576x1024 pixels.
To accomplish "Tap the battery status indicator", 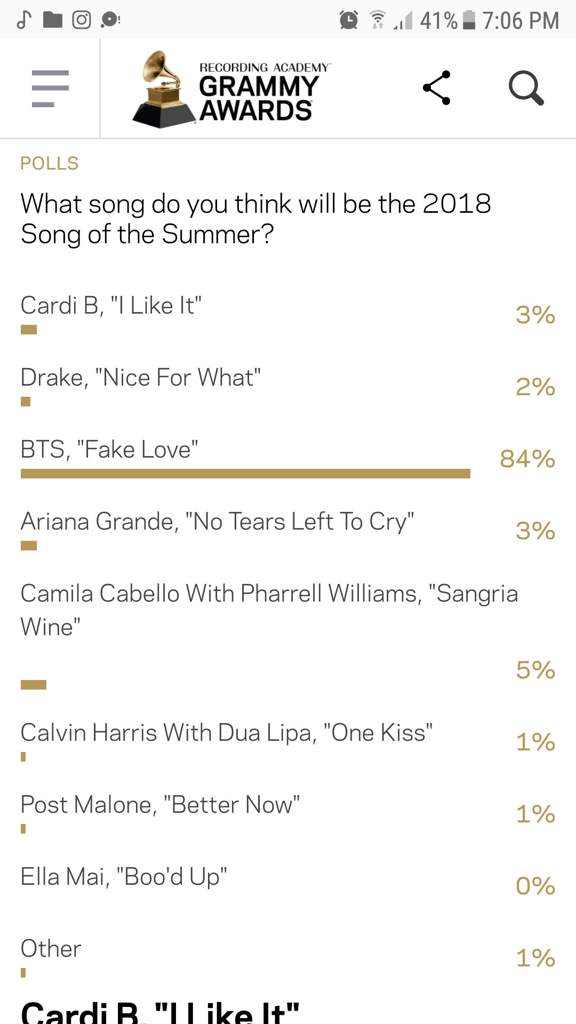I will pos(468,20).
